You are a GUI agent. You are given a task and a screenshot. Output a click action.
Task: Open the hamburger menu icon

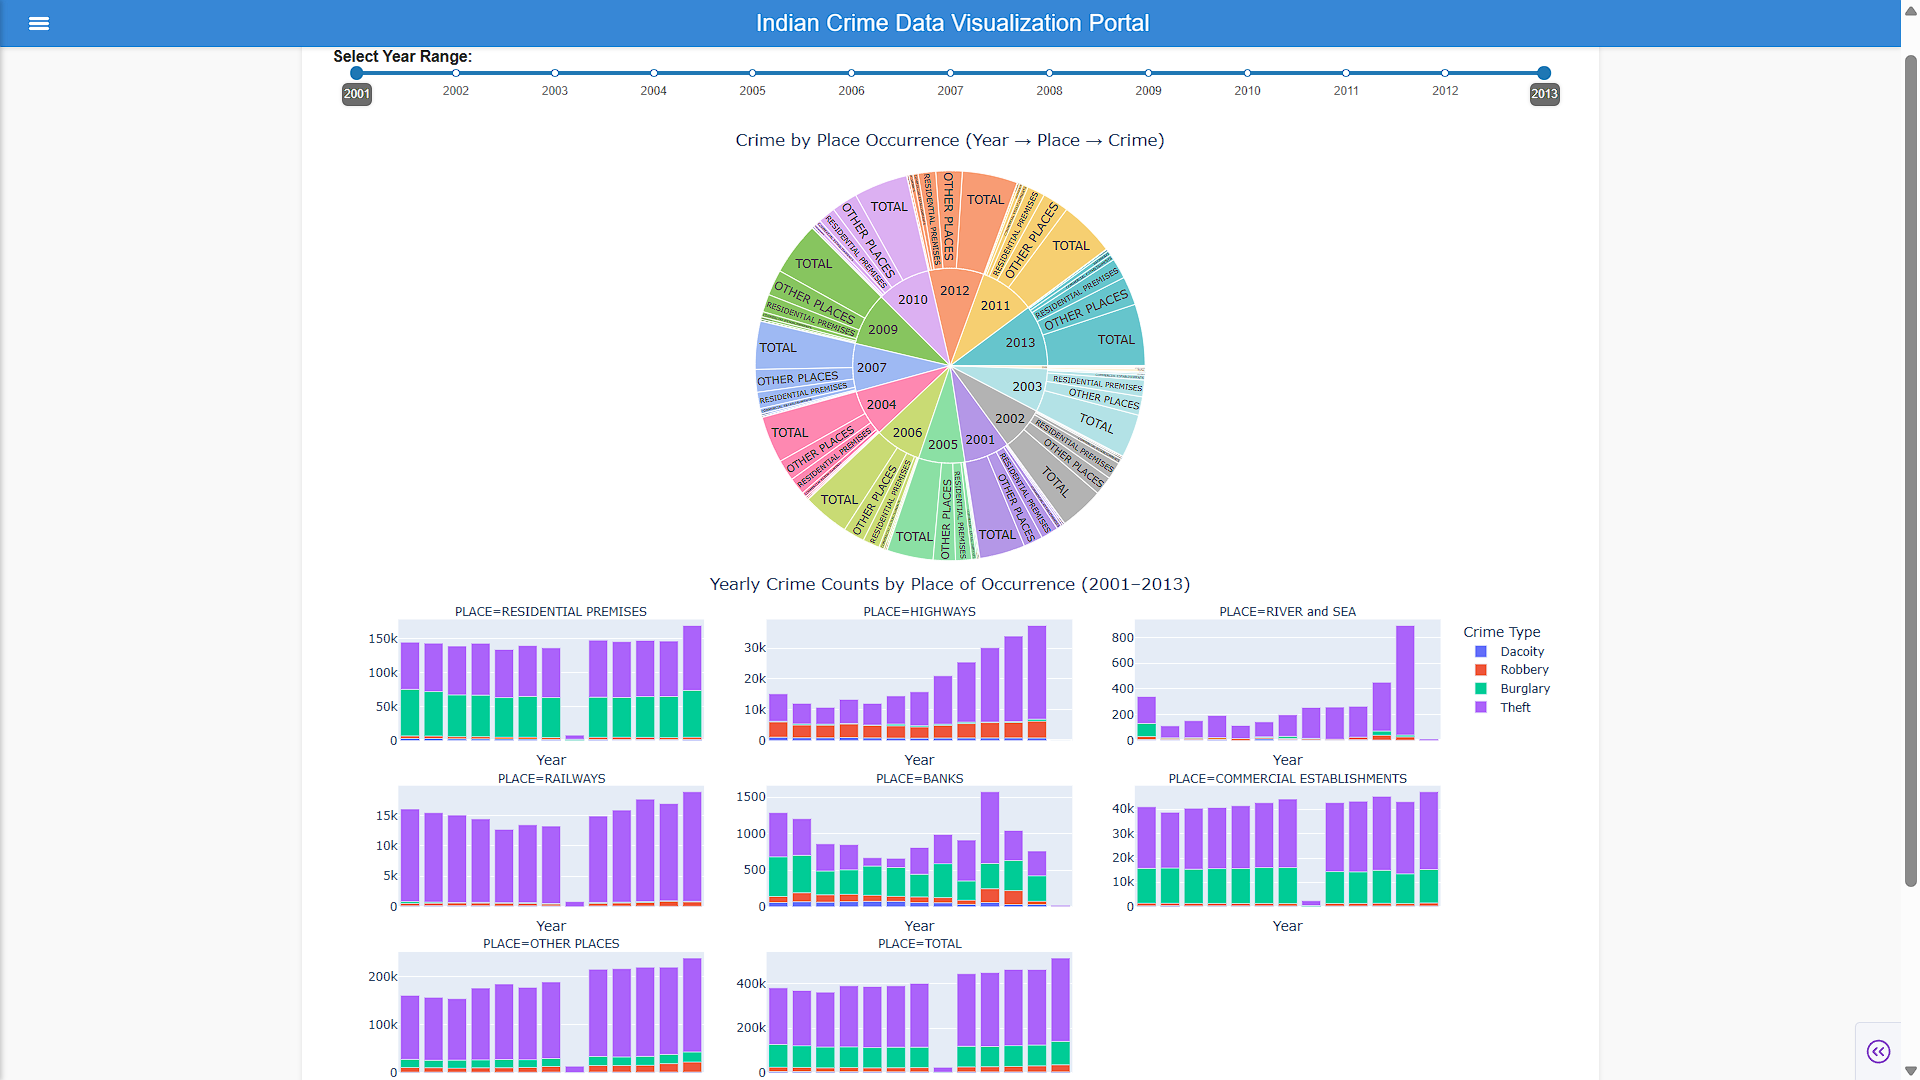pyautogui.click(x=39, y=23)
